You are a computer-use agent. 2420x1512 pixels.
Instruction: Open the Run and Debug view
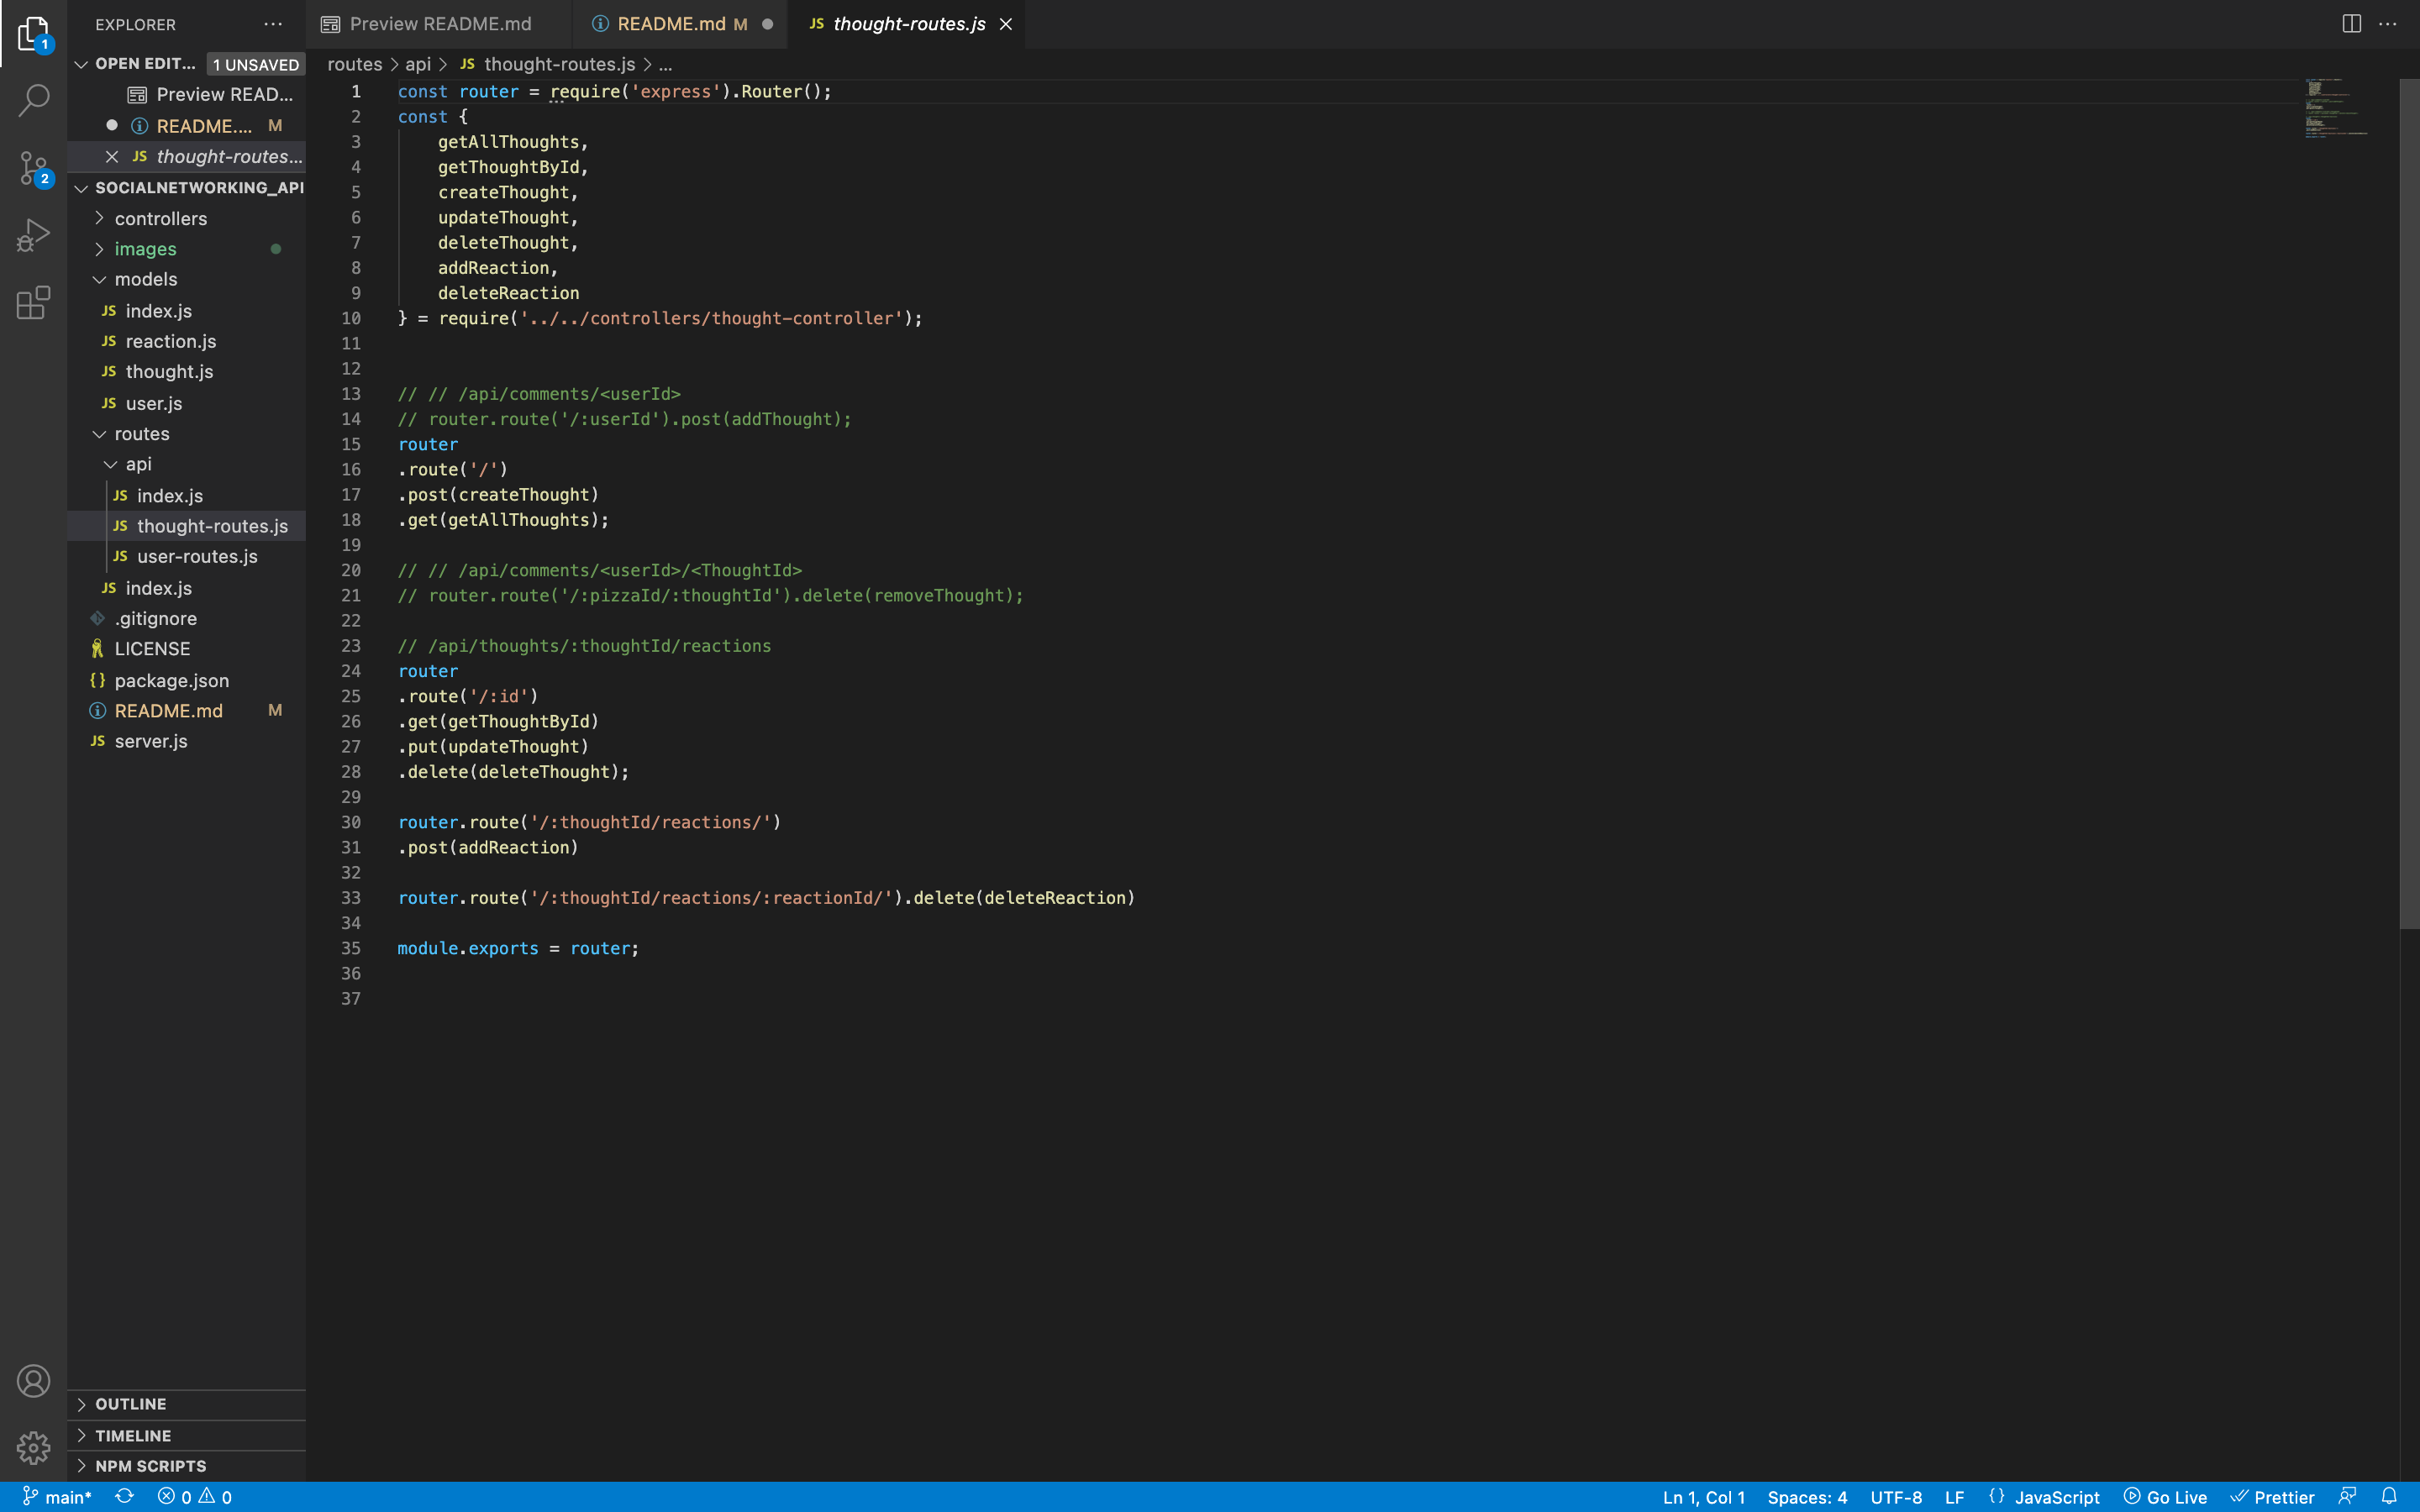pyautogui.click(x=33, y=236)
